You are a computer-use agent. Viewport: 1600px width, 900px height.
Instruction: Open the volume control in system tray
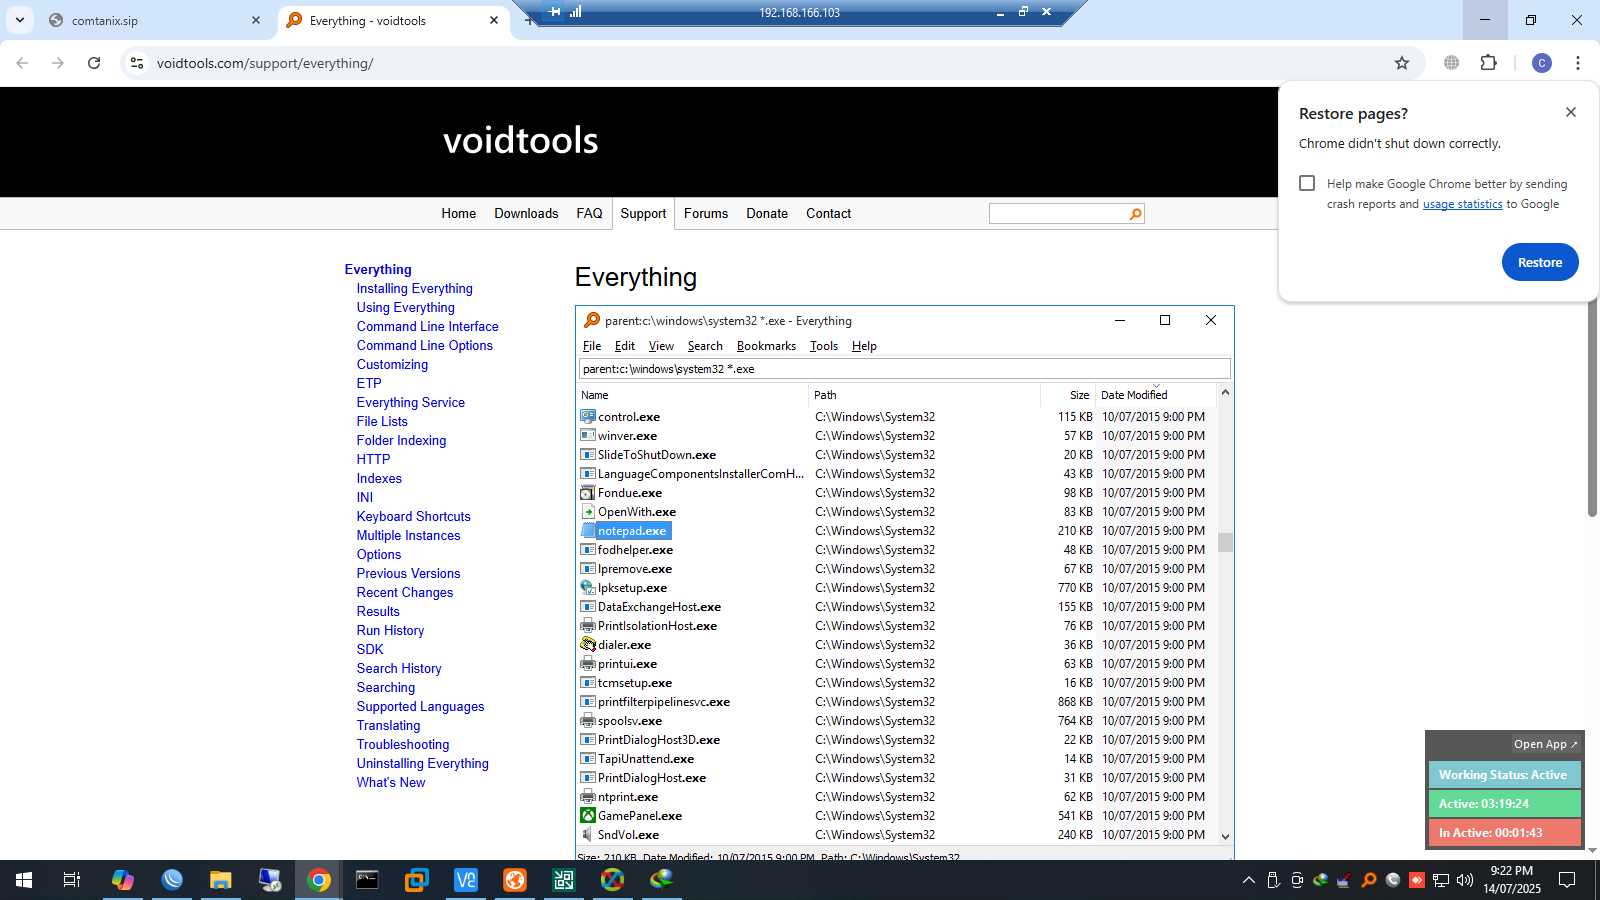1465,880
